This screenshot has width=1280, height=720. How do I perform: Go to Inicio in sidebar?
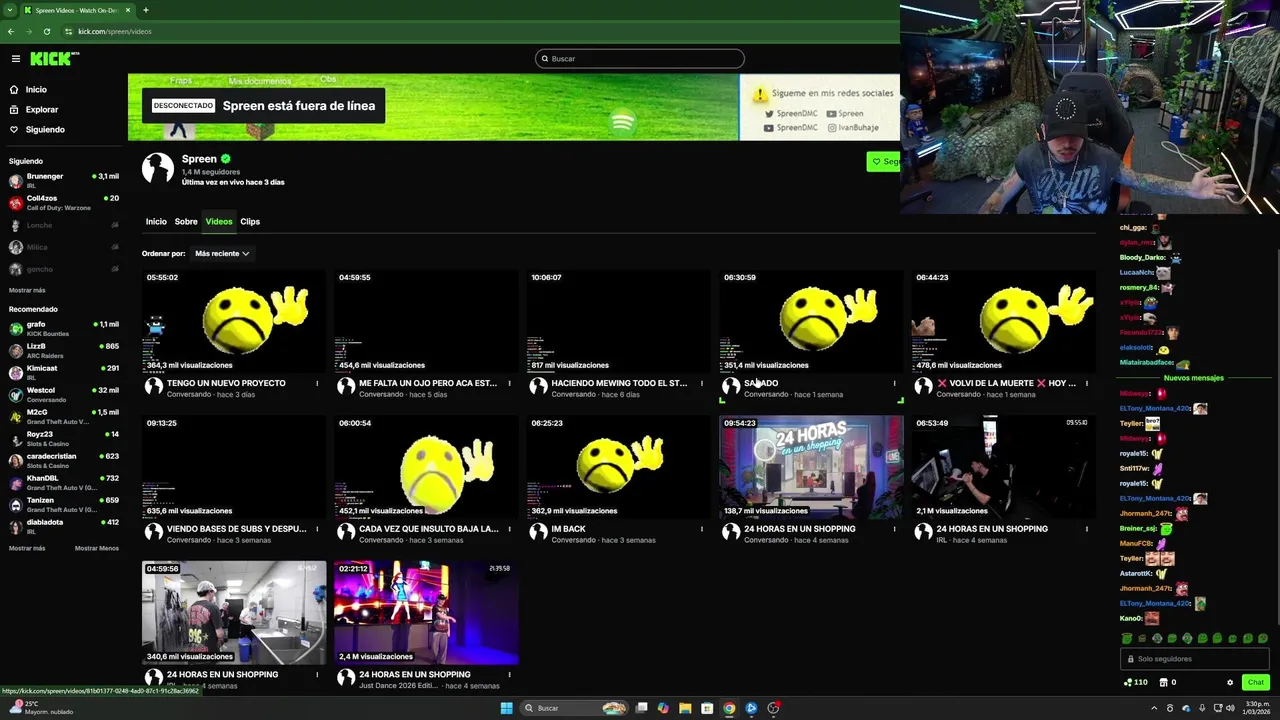tap(36, 89)
